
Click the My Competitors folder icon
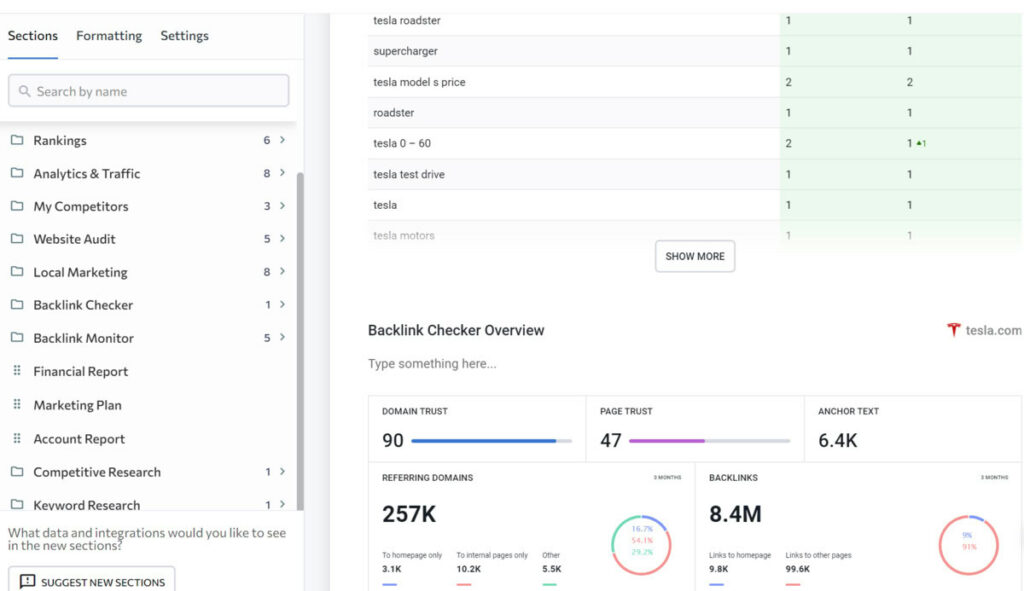coord(17,206)
